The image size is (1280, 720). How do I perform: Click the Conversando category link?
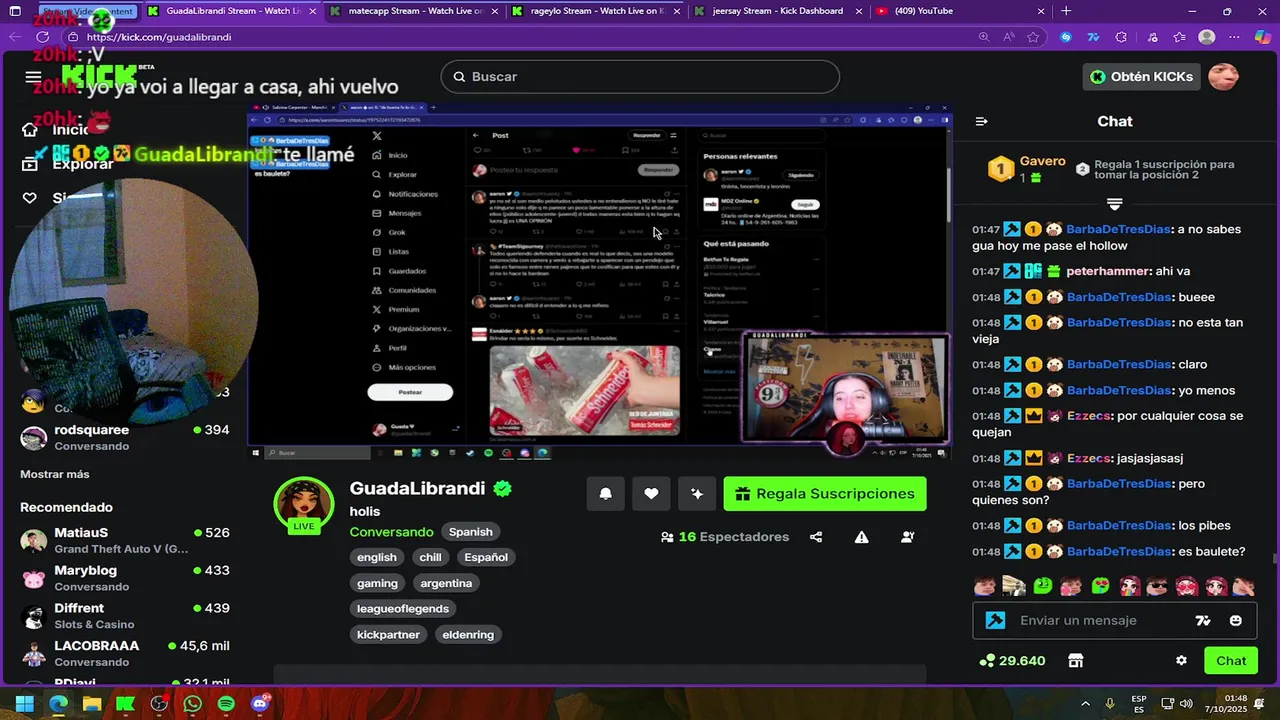391,532
